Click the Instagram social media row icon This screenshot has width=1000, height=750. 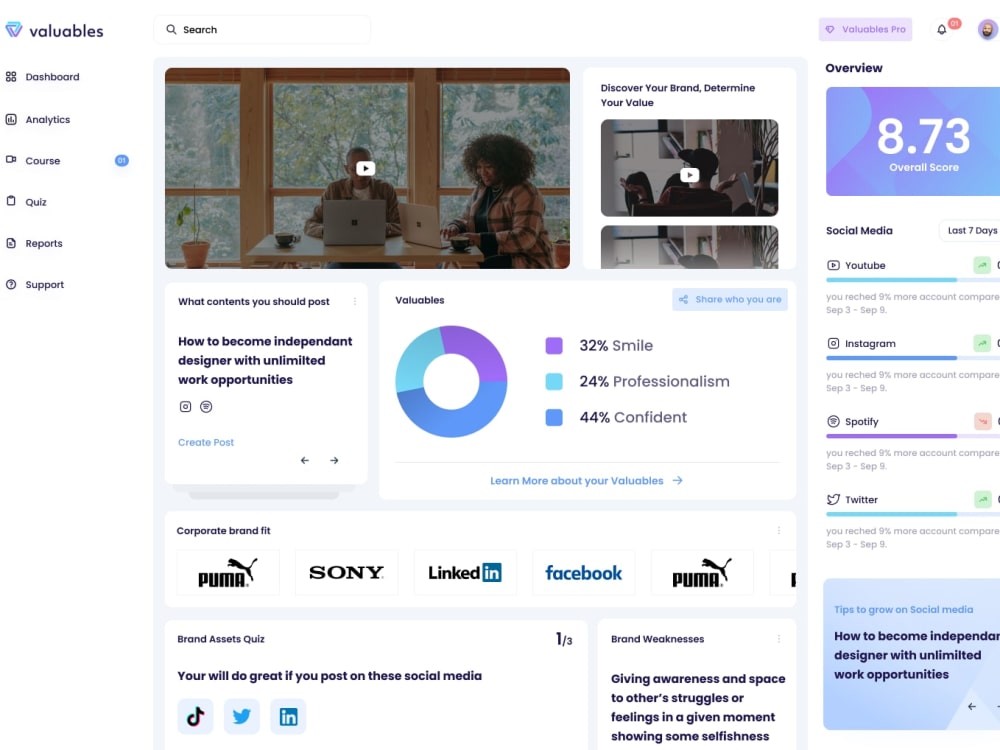pyautogui.click(x=833, y=343)
